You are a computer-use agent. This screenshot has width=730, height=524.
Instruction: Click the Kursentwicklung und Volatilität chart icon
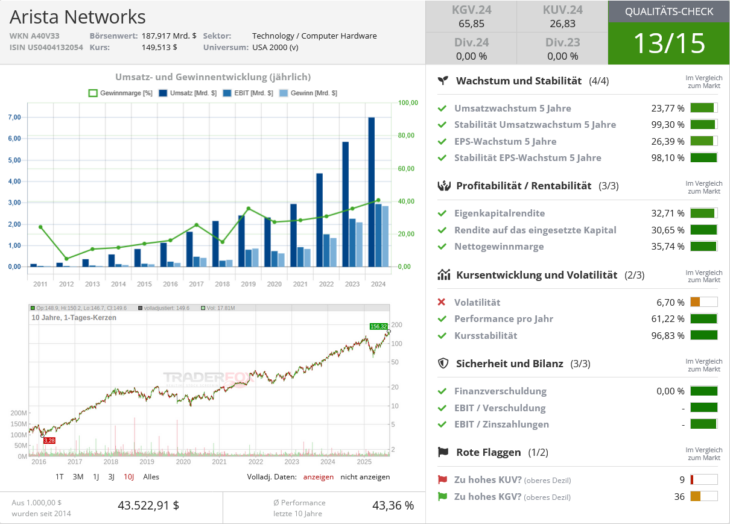pos(444,275)
